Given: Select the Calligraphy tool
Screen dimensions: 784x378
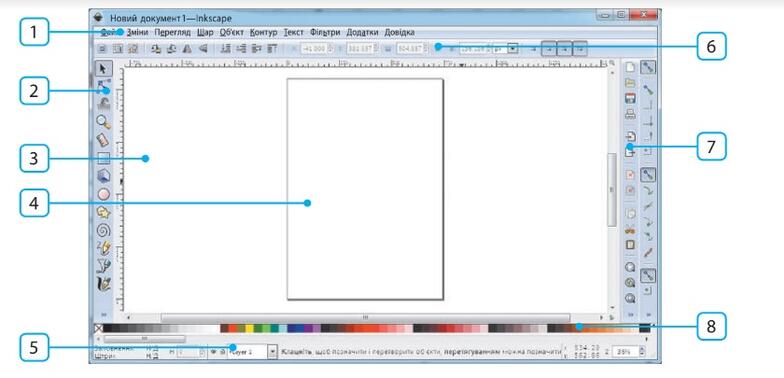Looking at the screenshot, I should [x=104, y=284].
